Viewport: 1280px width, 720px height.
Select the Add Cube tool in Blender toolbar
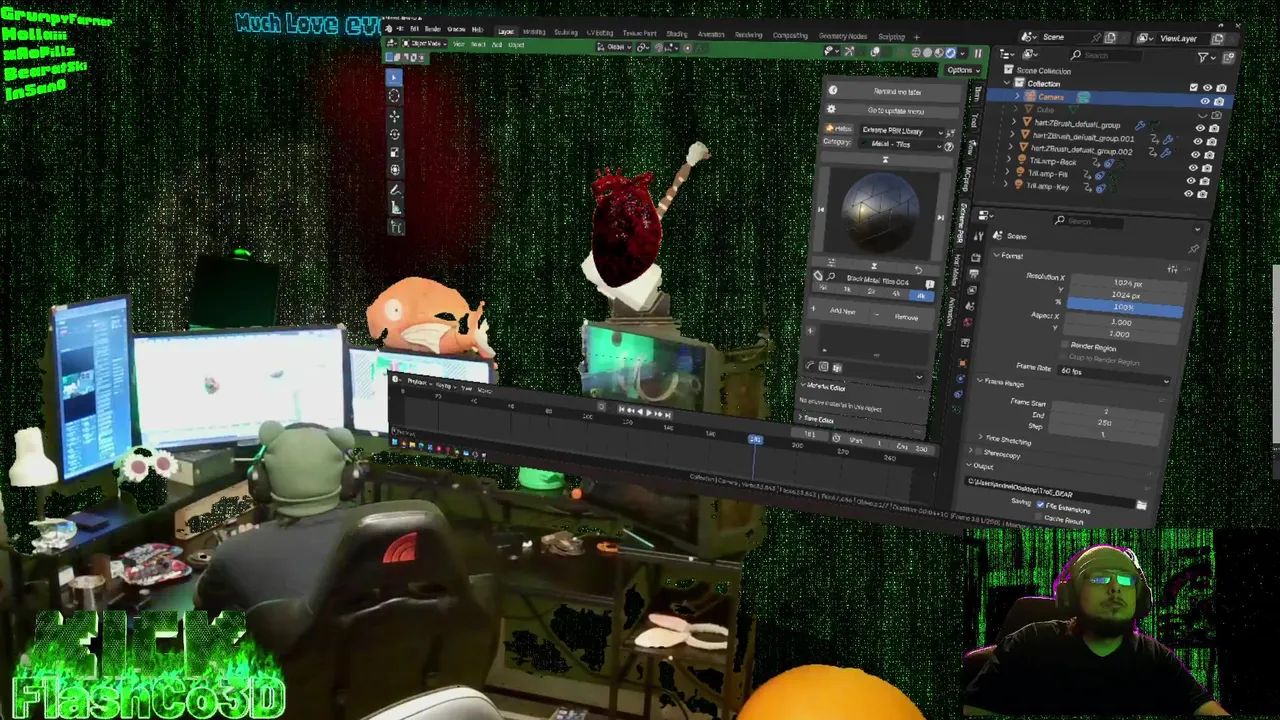(396, 228)
